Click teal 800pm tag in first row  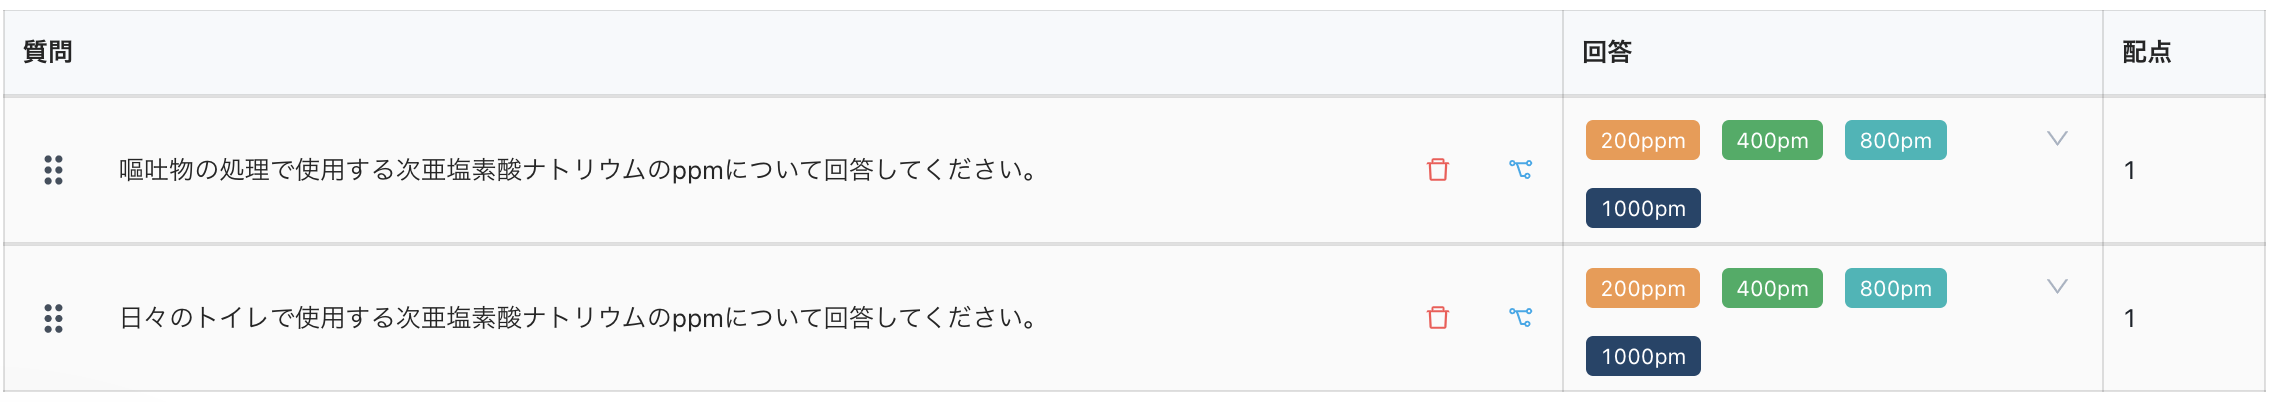(x=1895, y=141)
